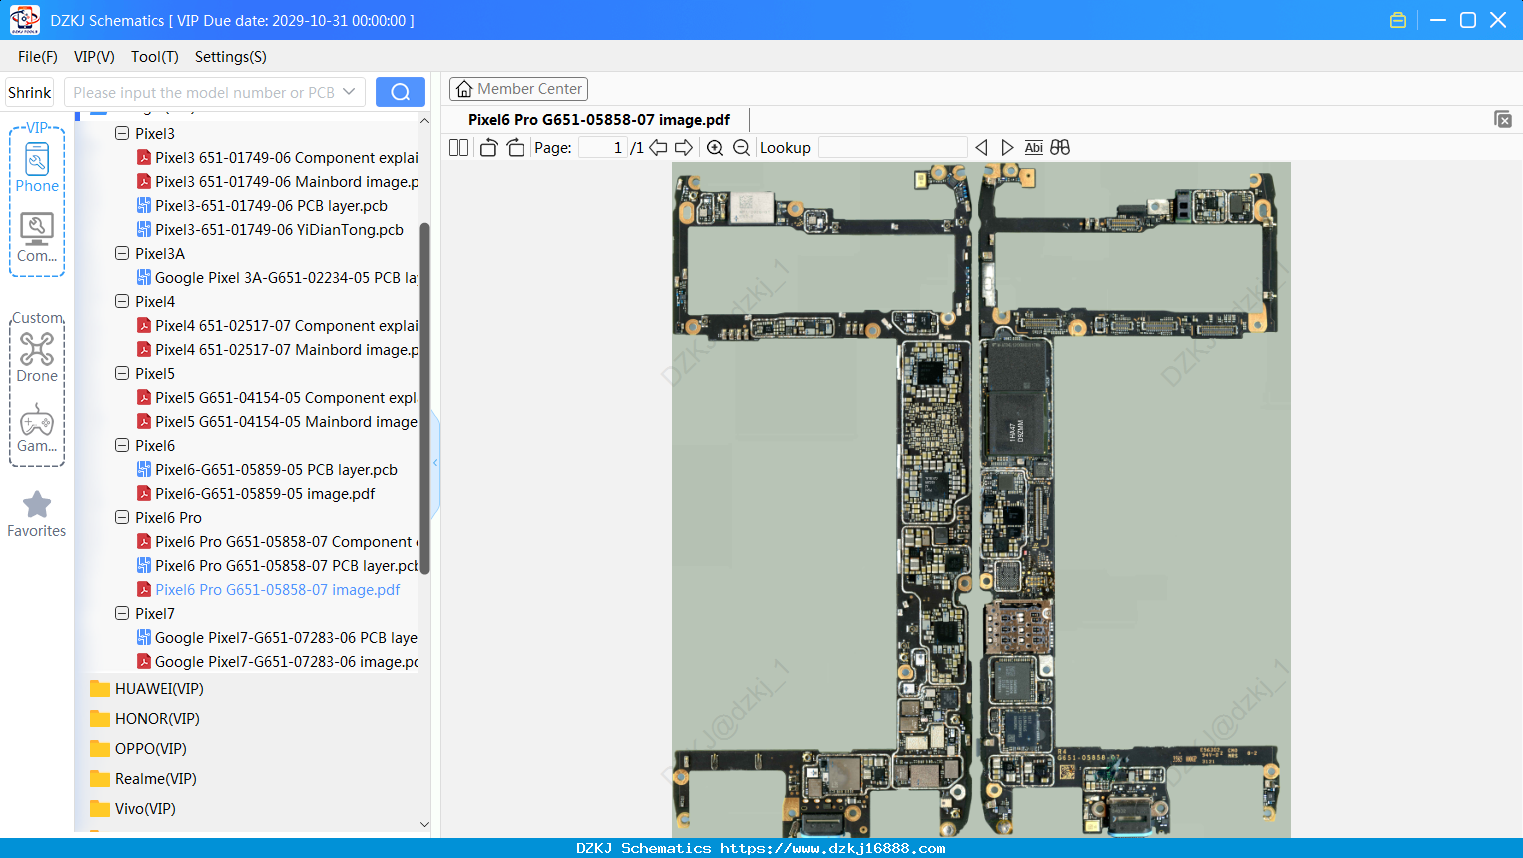Open Pixel4 651-02517-07 Component explain file
Screen dimensions: 1523x858
[x=286, y=326]
